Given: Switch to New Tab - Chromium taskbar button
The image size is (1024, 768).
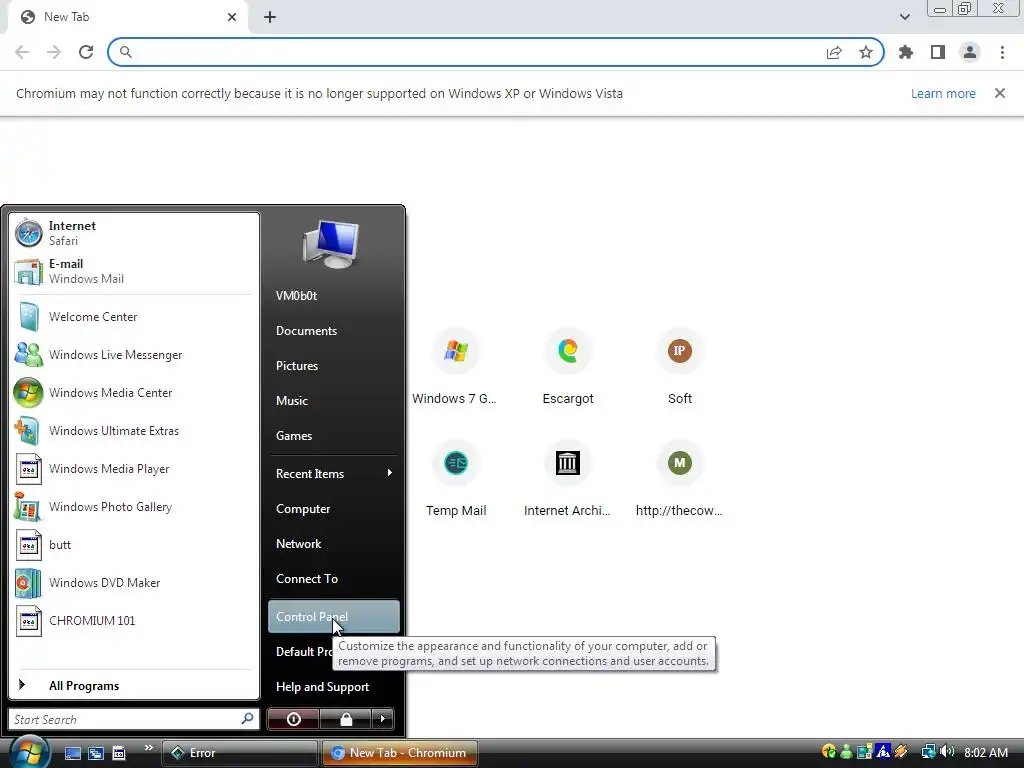Looking at the screenshot, I should coord(400,753).
